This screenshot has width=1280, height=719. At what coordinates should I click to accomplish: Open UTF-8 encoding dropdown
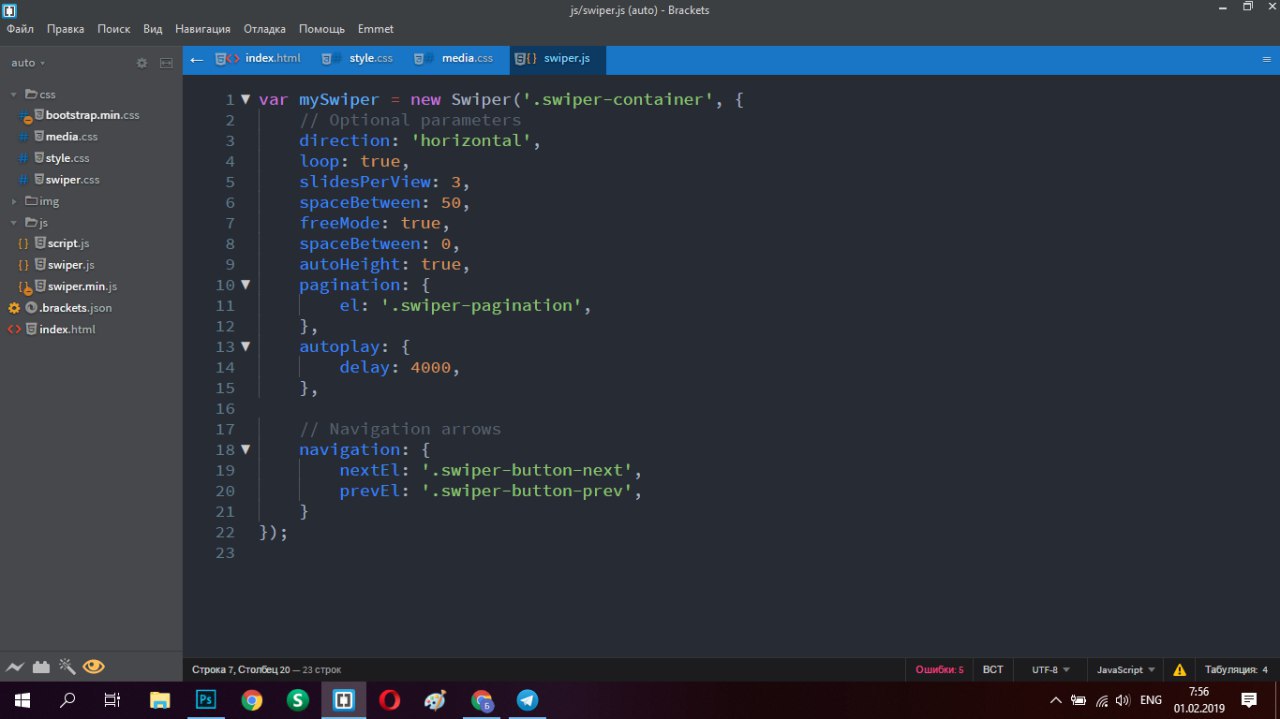(x=1050, y=669)
